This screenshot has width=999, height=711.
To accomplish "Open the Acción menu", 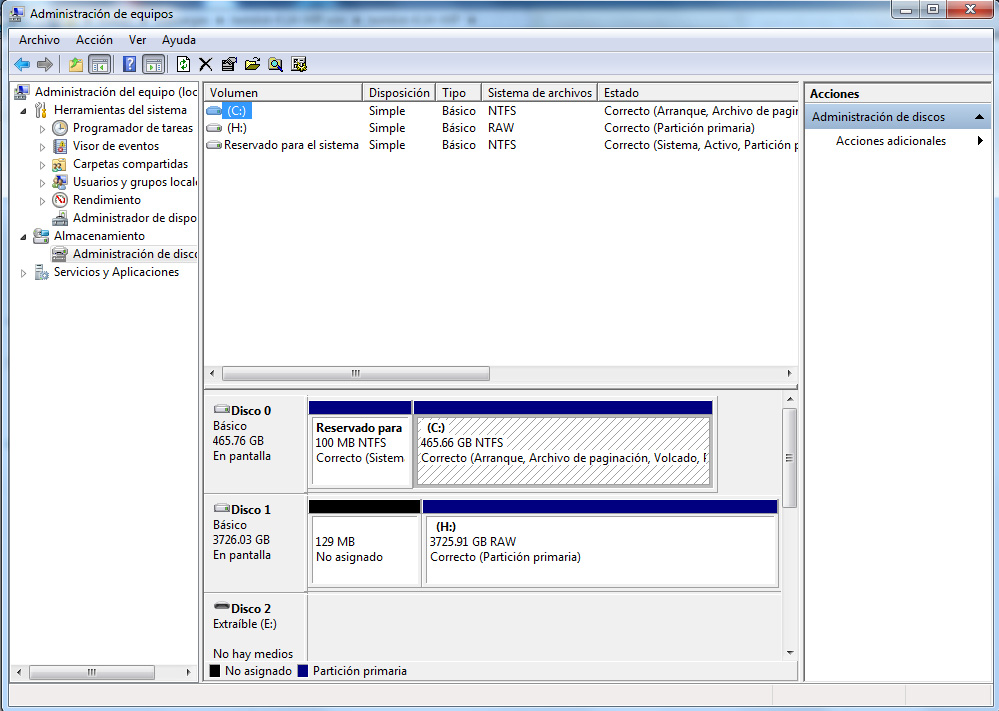I will (94, 40).
